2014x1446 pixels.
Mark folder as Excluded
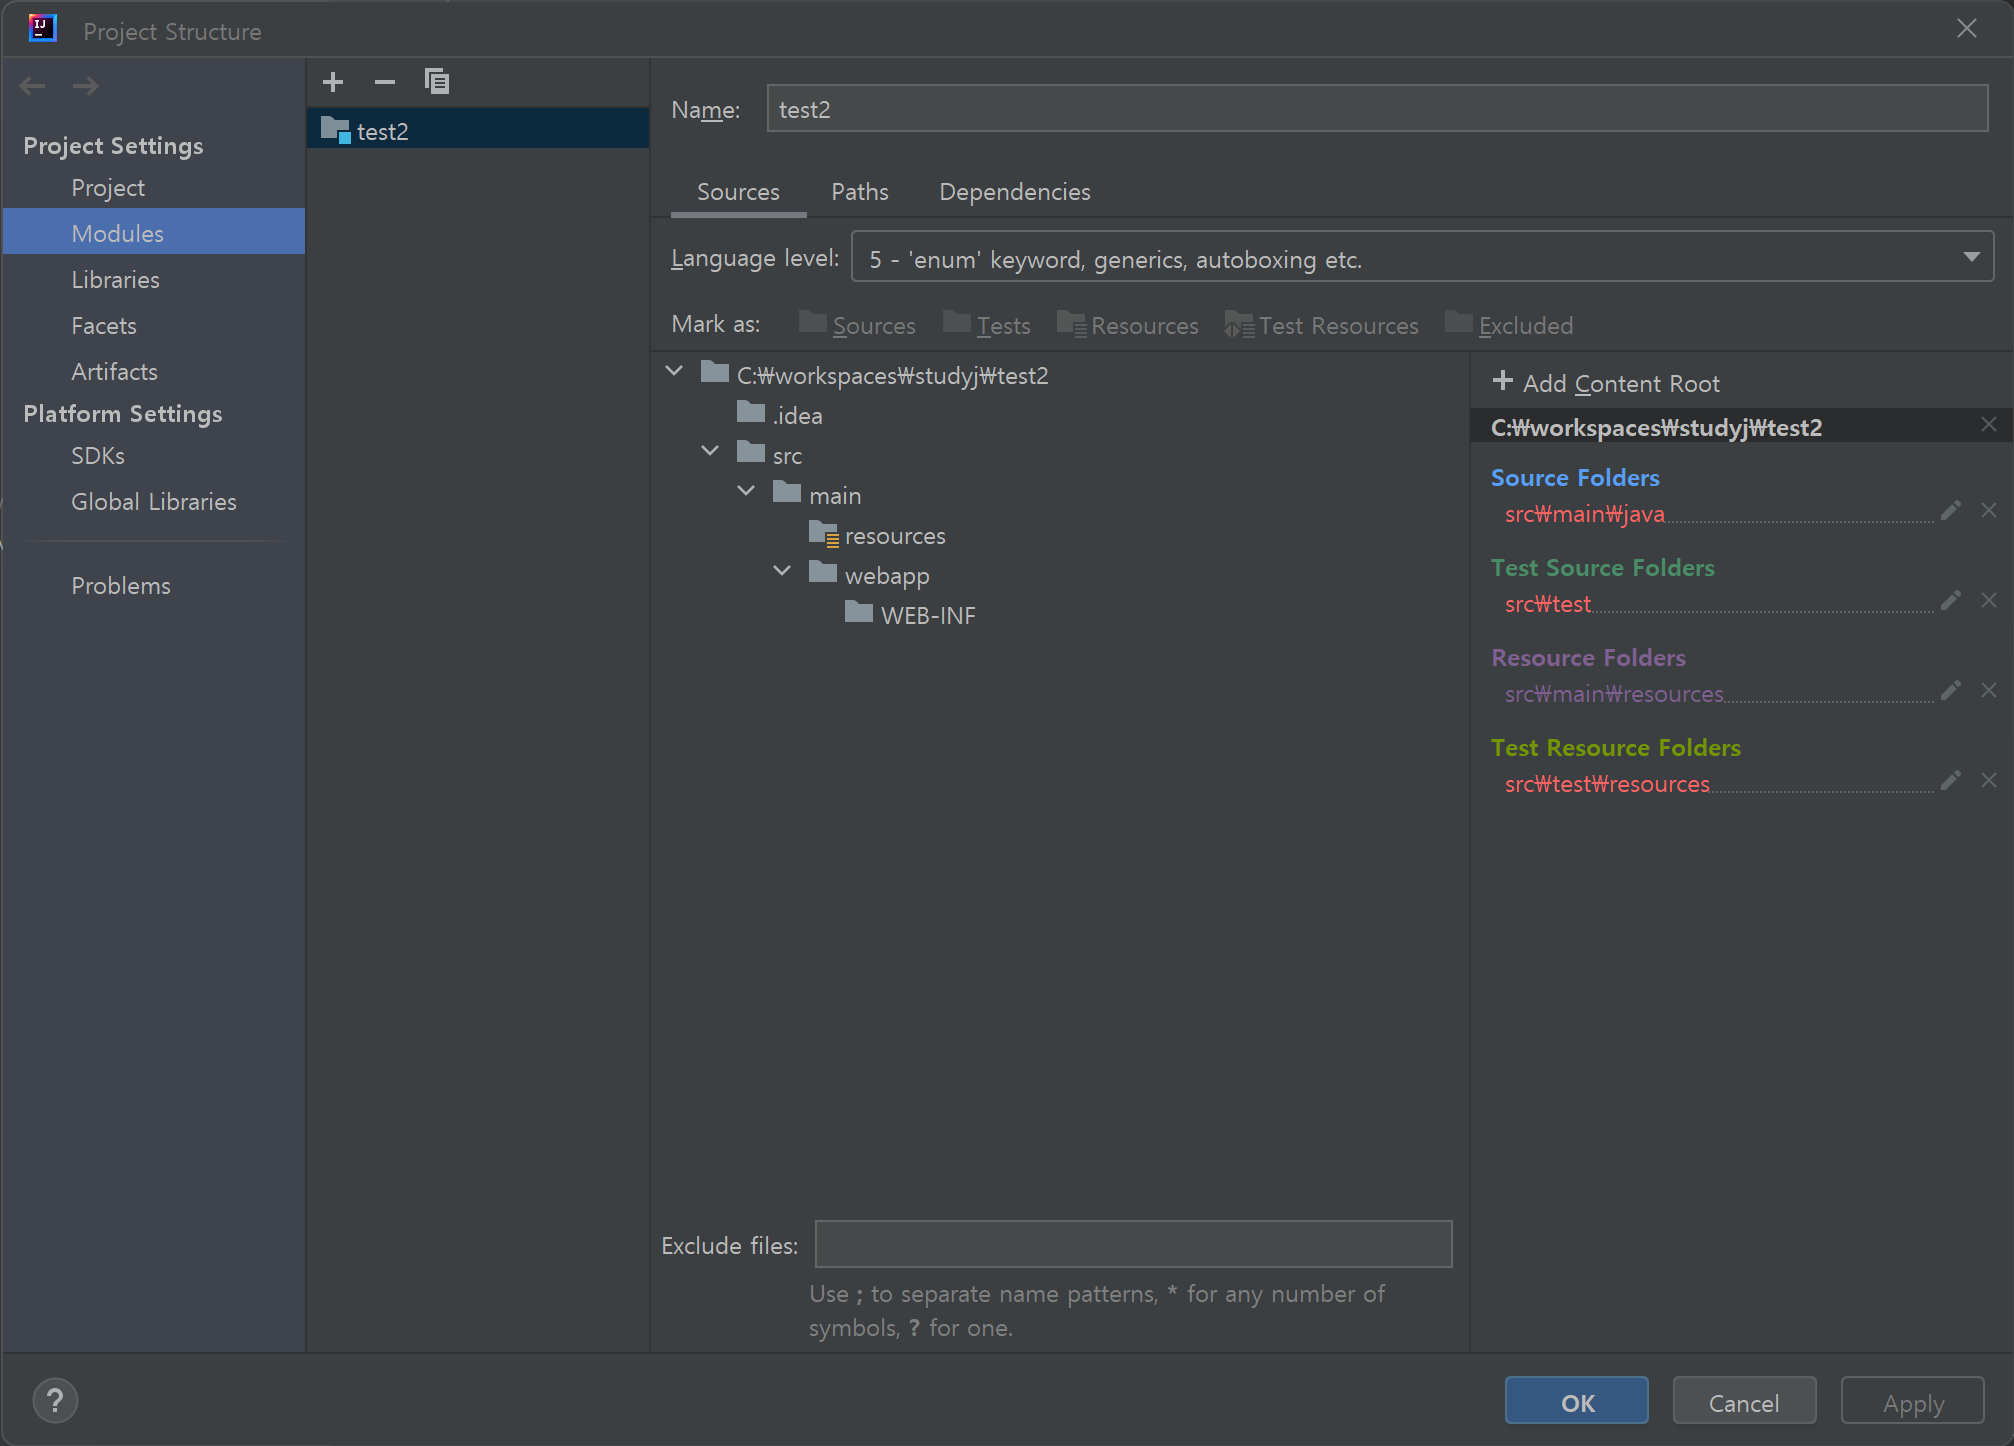click(1509, 325)
